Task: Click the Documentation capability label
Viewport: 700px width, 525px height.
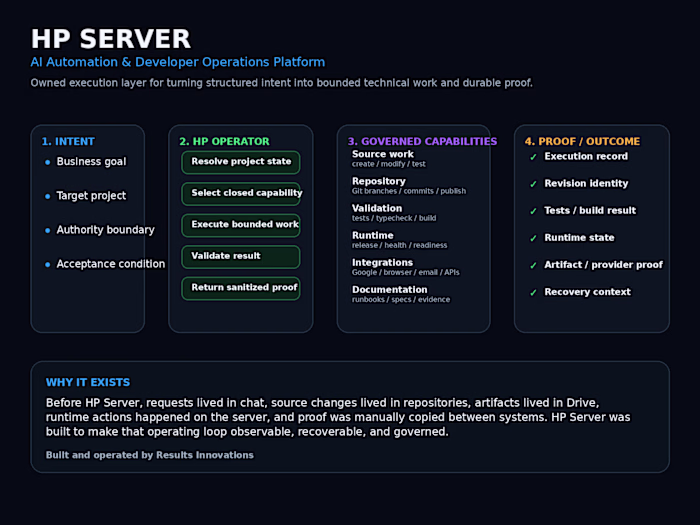Action: click(390, 290)
